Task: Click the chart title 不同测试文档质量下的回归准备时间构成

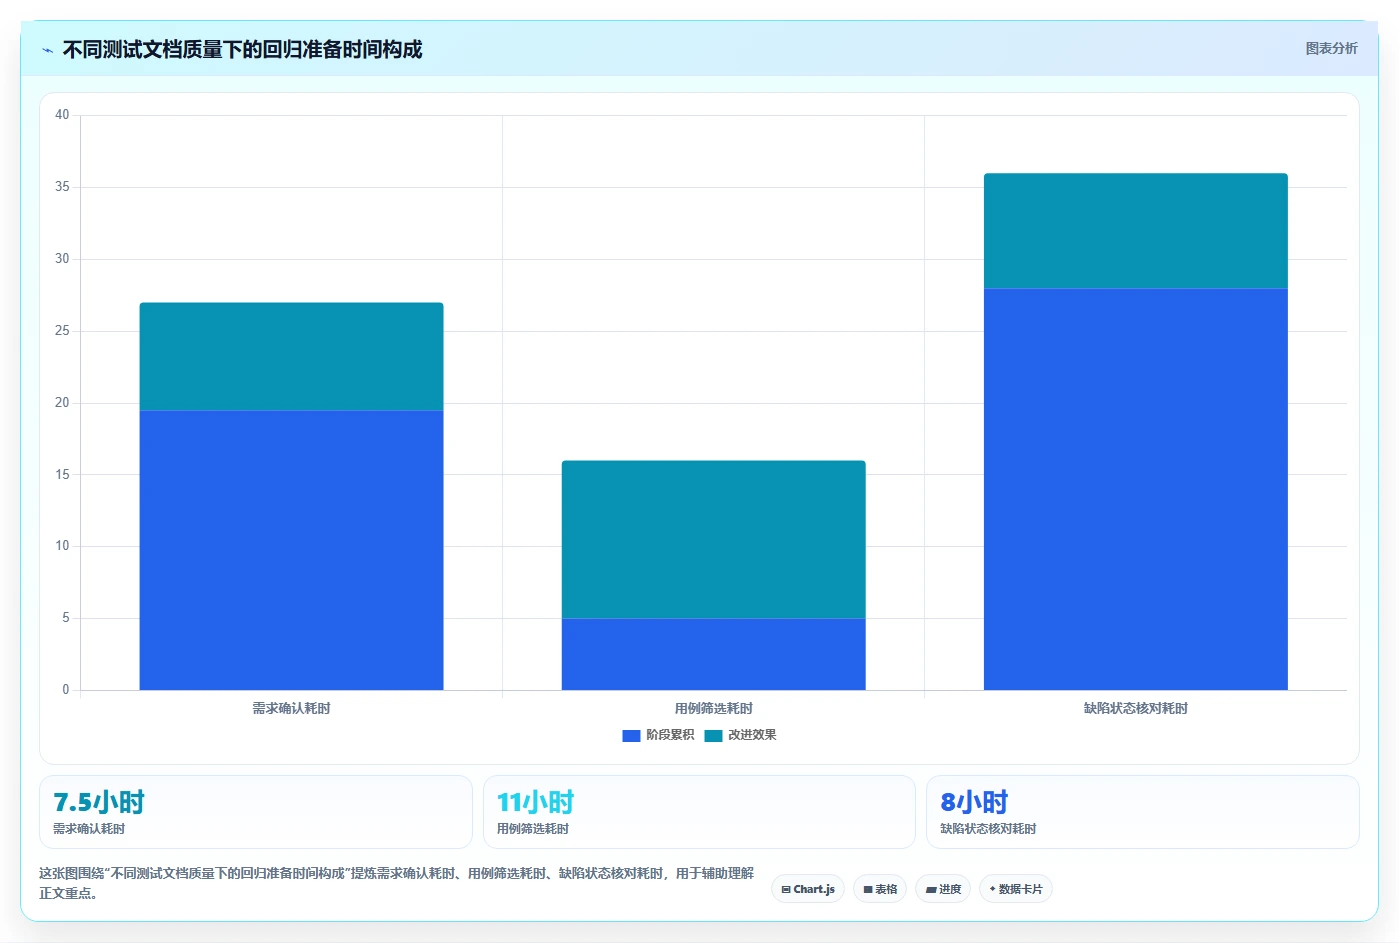Action: click(242, 50)
